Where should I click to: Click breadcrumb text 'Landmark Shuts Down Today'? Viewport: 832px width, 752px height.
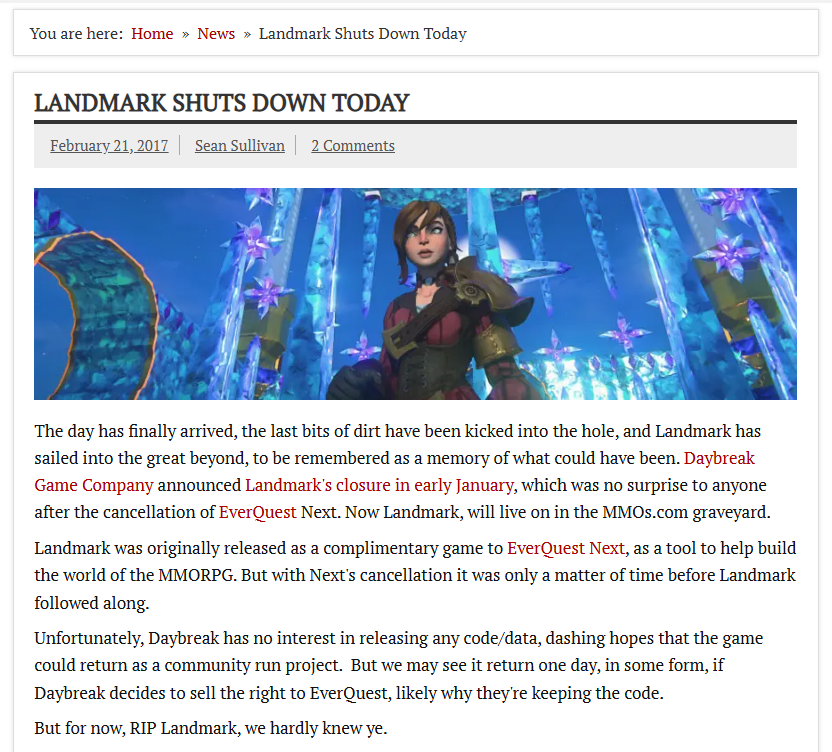(362, 33)
